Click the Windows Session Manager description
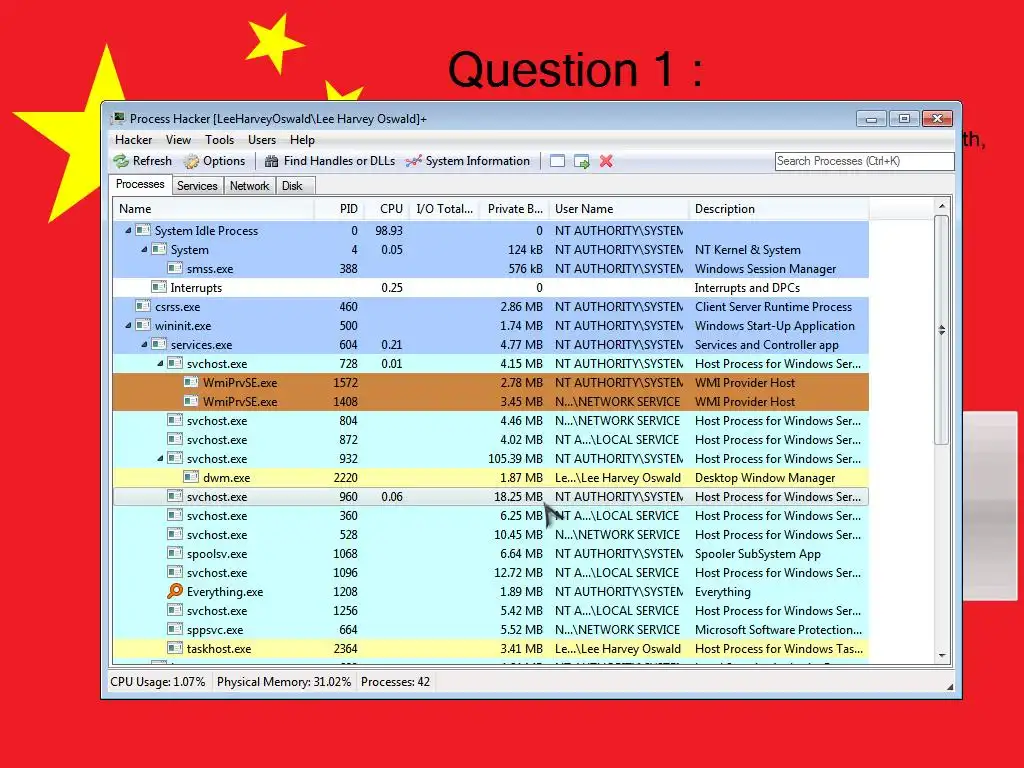The width and height of the screenshot is (1024, 768). tap(765, 268)
